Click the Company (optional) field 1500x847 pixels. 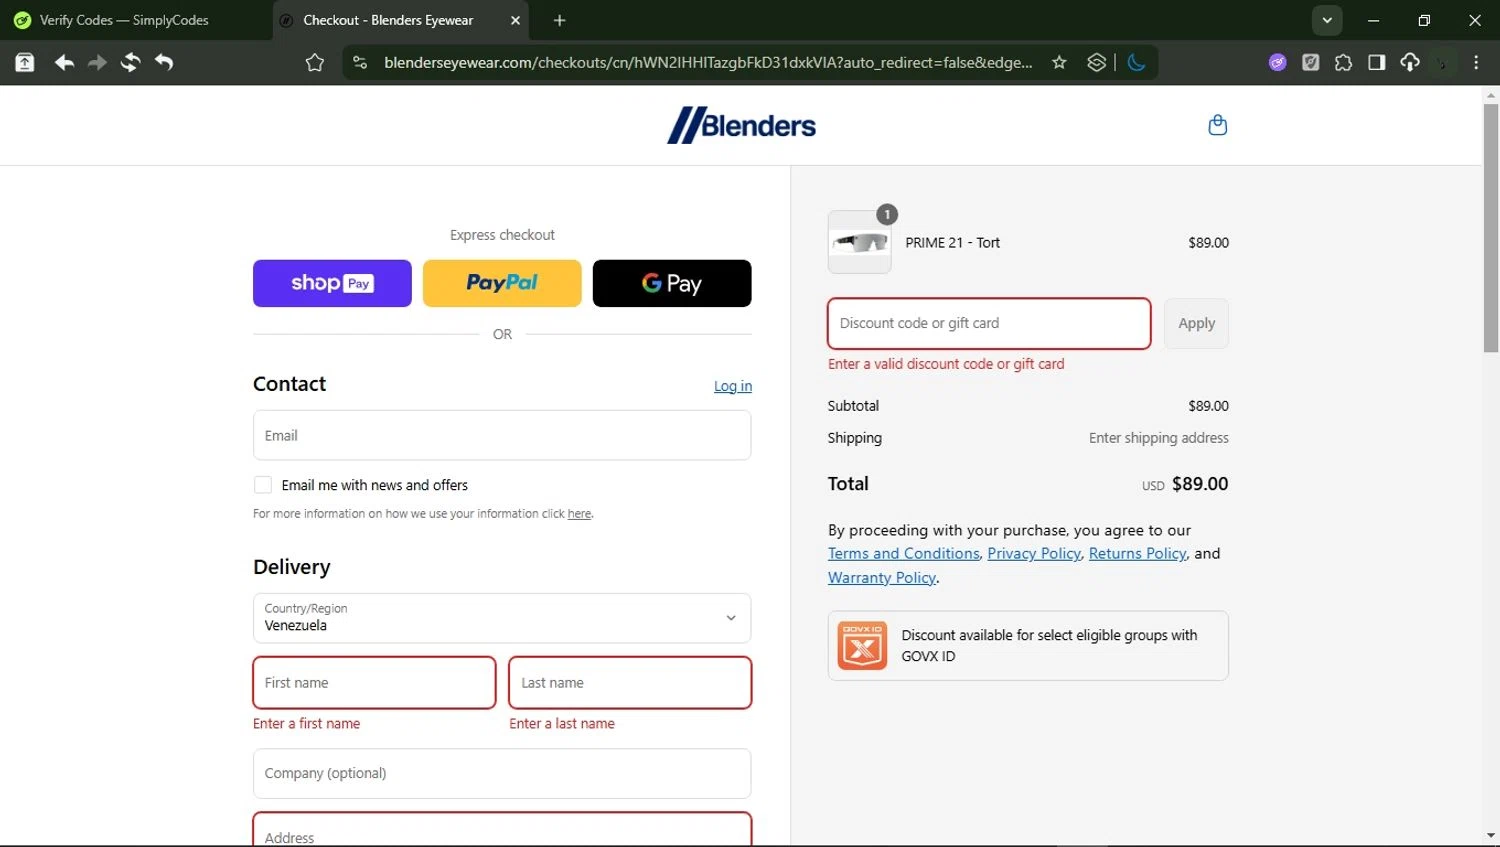[x=502, y=773]
